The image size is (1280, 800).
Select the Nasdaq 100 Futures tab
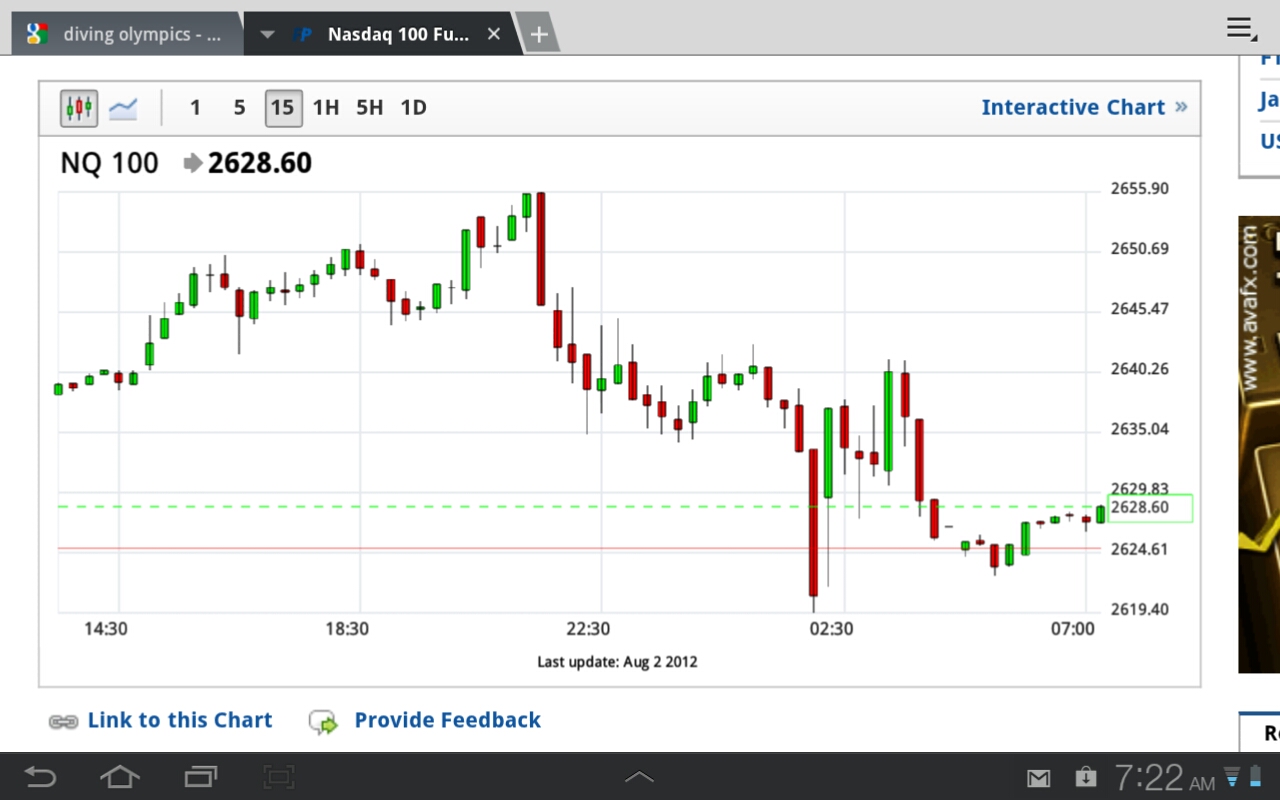click(381, 34)
